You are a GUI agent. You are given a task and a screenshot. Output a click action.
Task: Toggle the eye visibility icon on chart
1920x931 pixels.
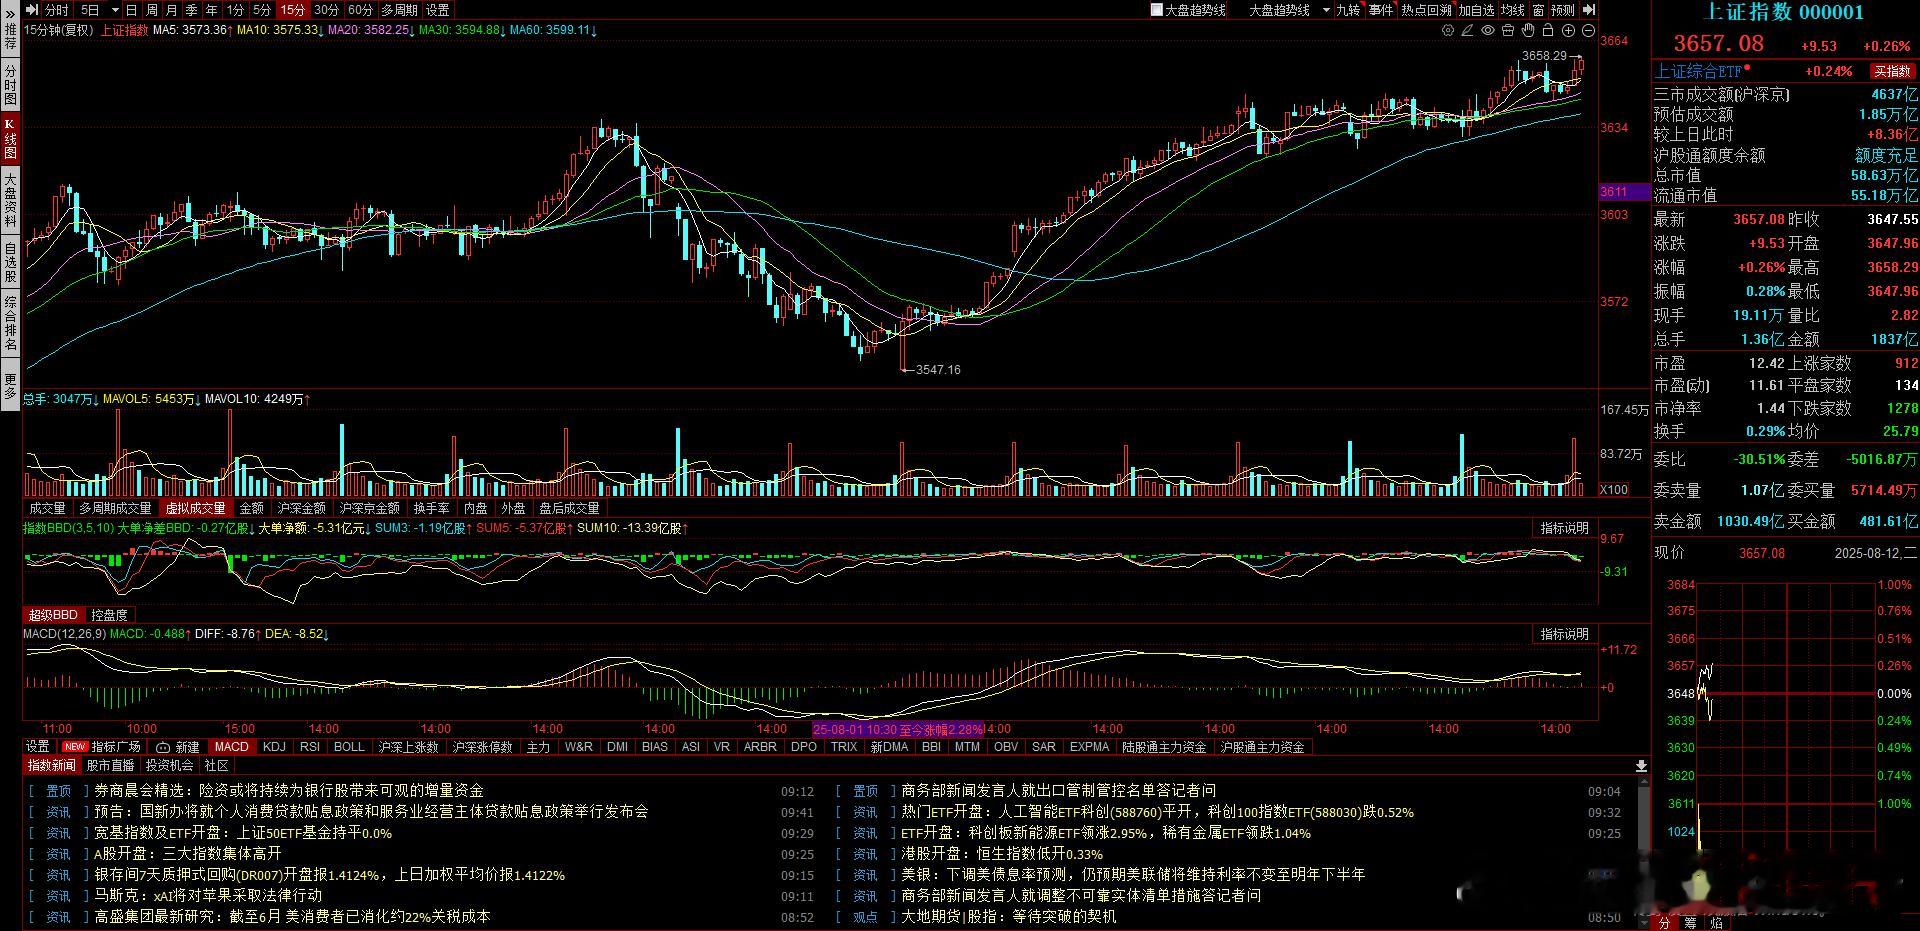[1488, 30]
